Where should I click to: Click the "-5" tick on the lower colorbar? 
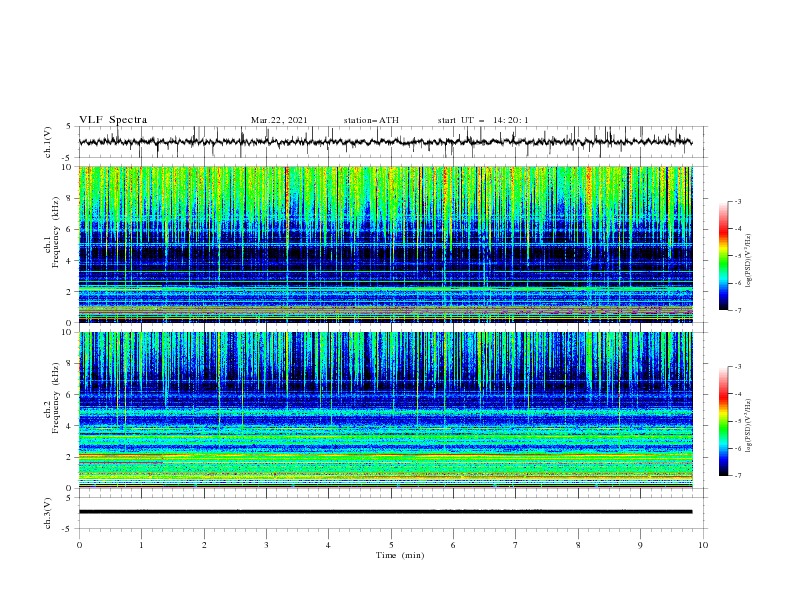[x=738, y=421]
